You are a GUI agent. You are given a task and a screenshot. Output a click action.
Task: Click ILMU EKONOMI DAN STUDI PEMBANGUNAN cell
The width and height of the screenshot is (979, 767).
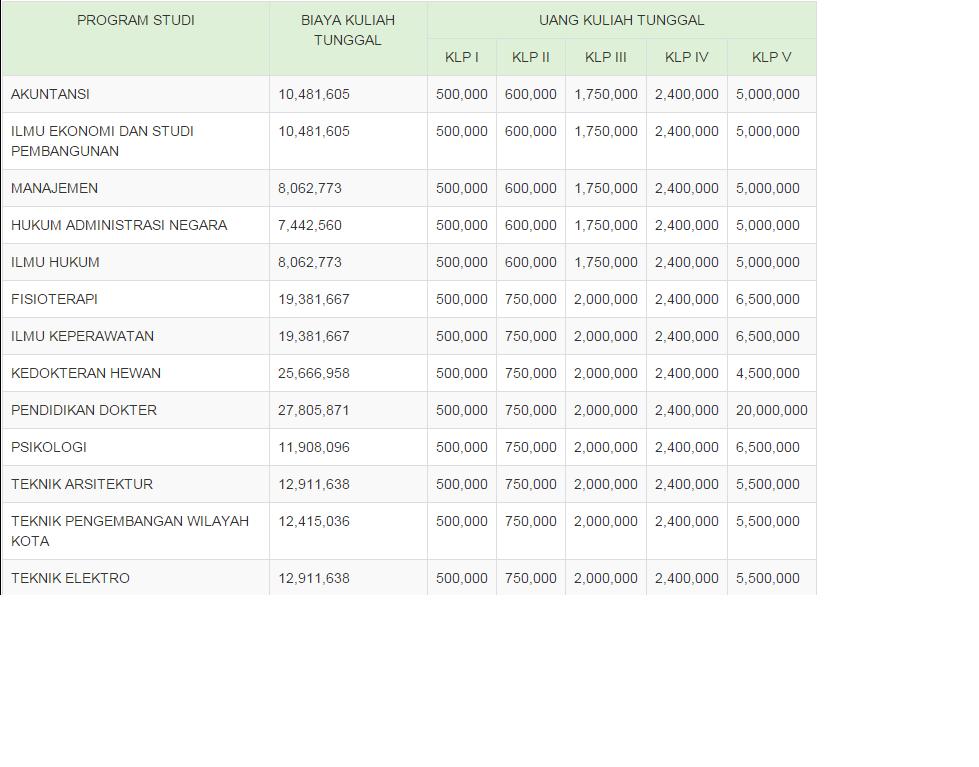102,141
